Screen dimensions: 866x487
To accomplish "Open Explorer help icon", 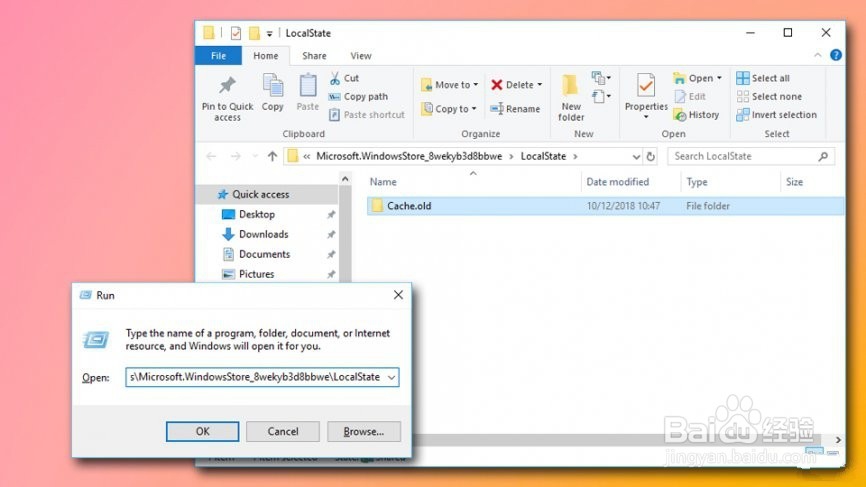I will click(836, 55).
